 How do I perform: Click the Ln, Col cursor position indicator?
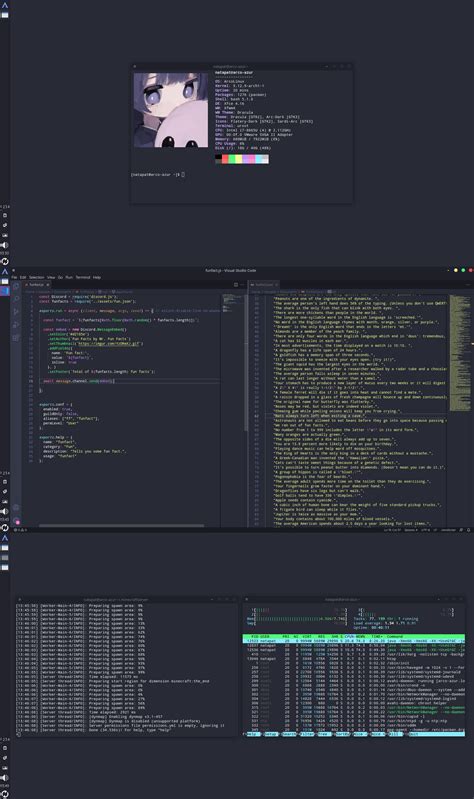pyautogui.click(x=392, y=530)
